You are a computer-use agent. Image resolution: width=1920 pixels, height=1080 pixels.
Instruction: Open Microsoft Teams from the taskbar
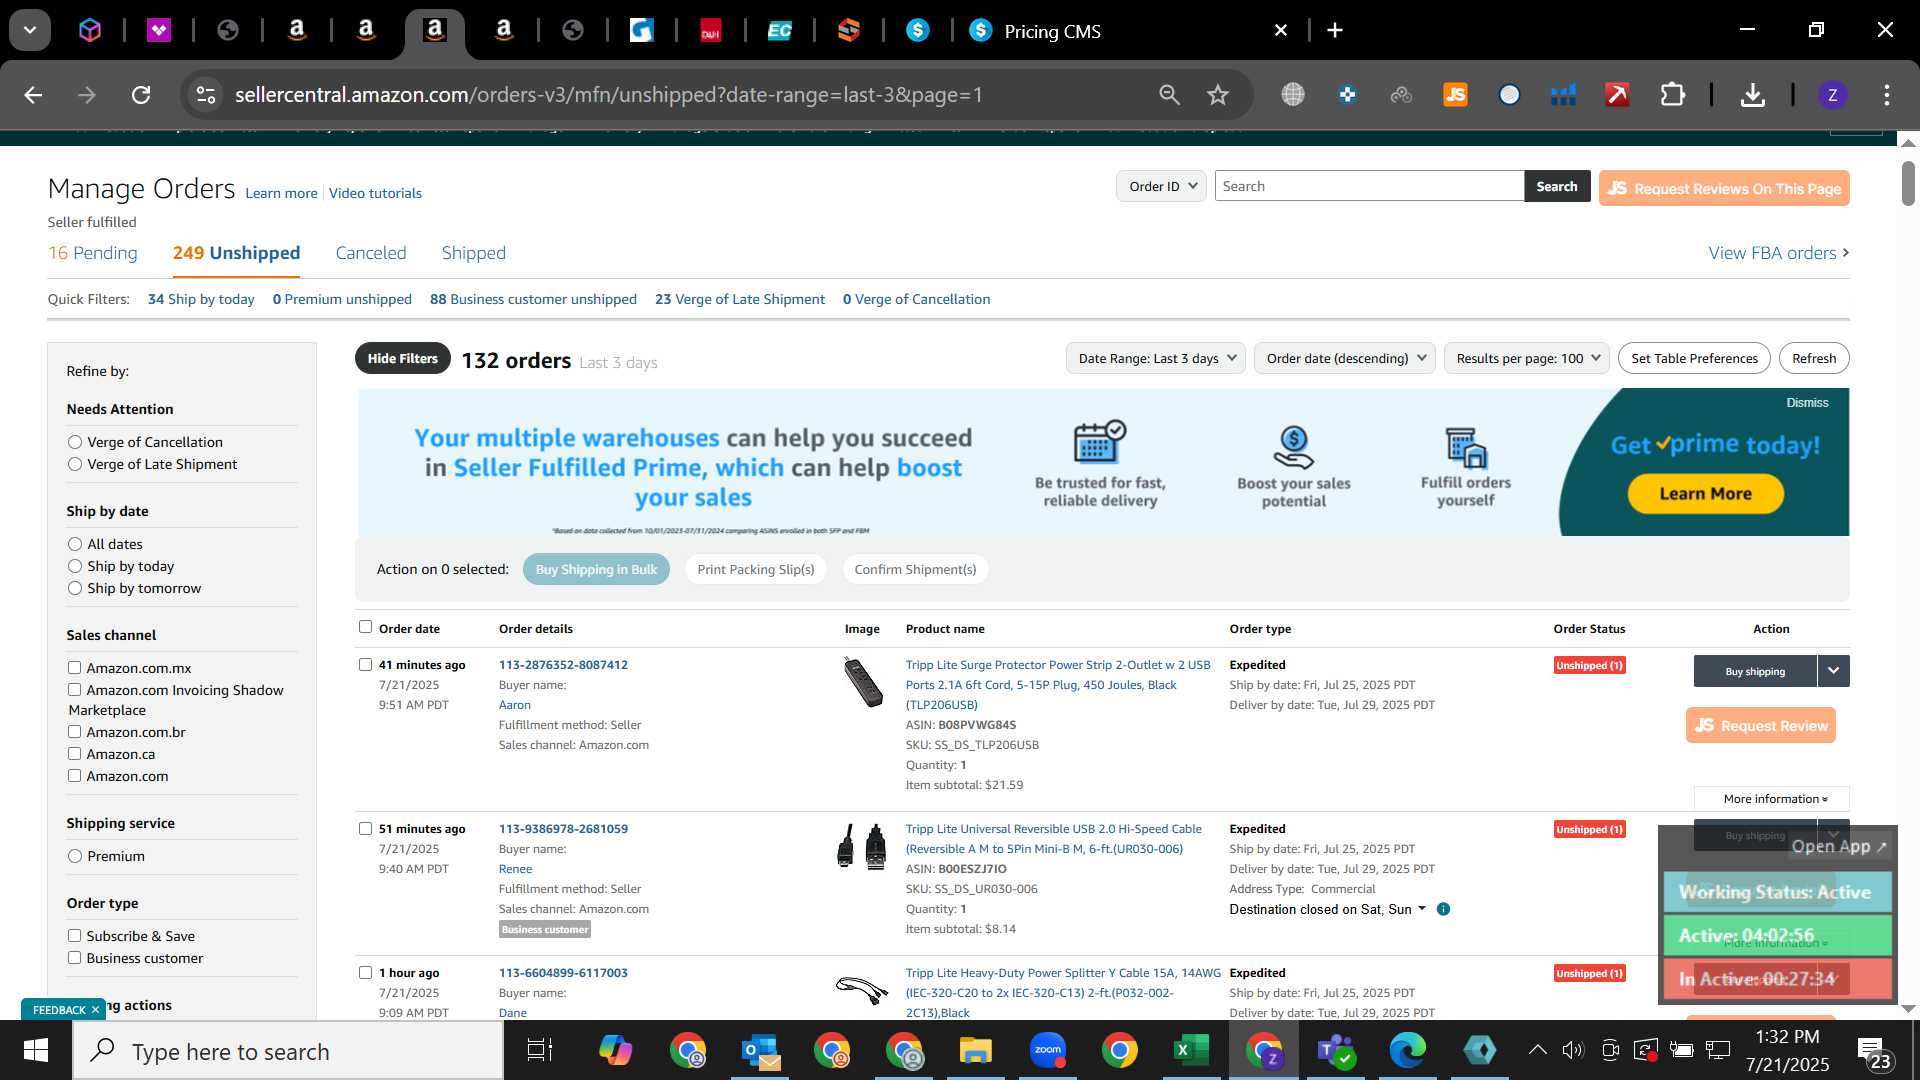[x=1335, y=1050]
